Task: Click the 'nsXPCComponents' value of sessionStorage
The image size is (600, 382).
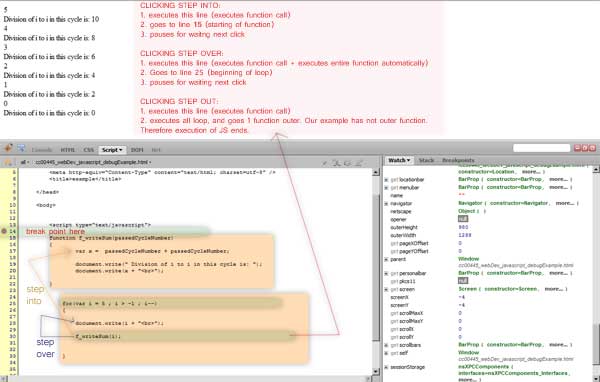Action: point(515,373)
